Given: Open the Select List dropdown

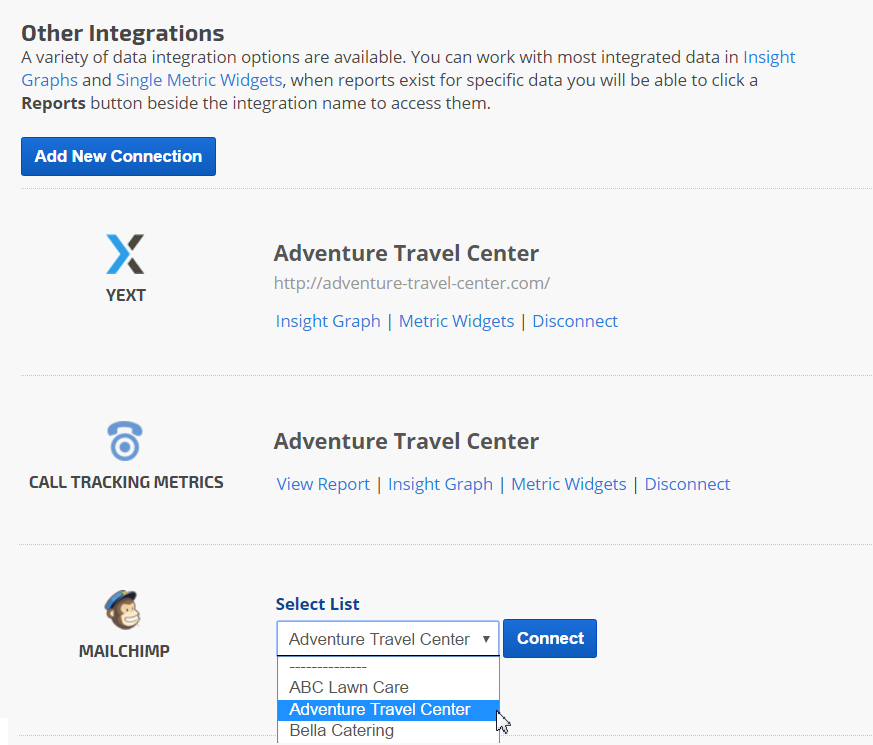Looking at the screenshot, I should click(x=387, y=639).
